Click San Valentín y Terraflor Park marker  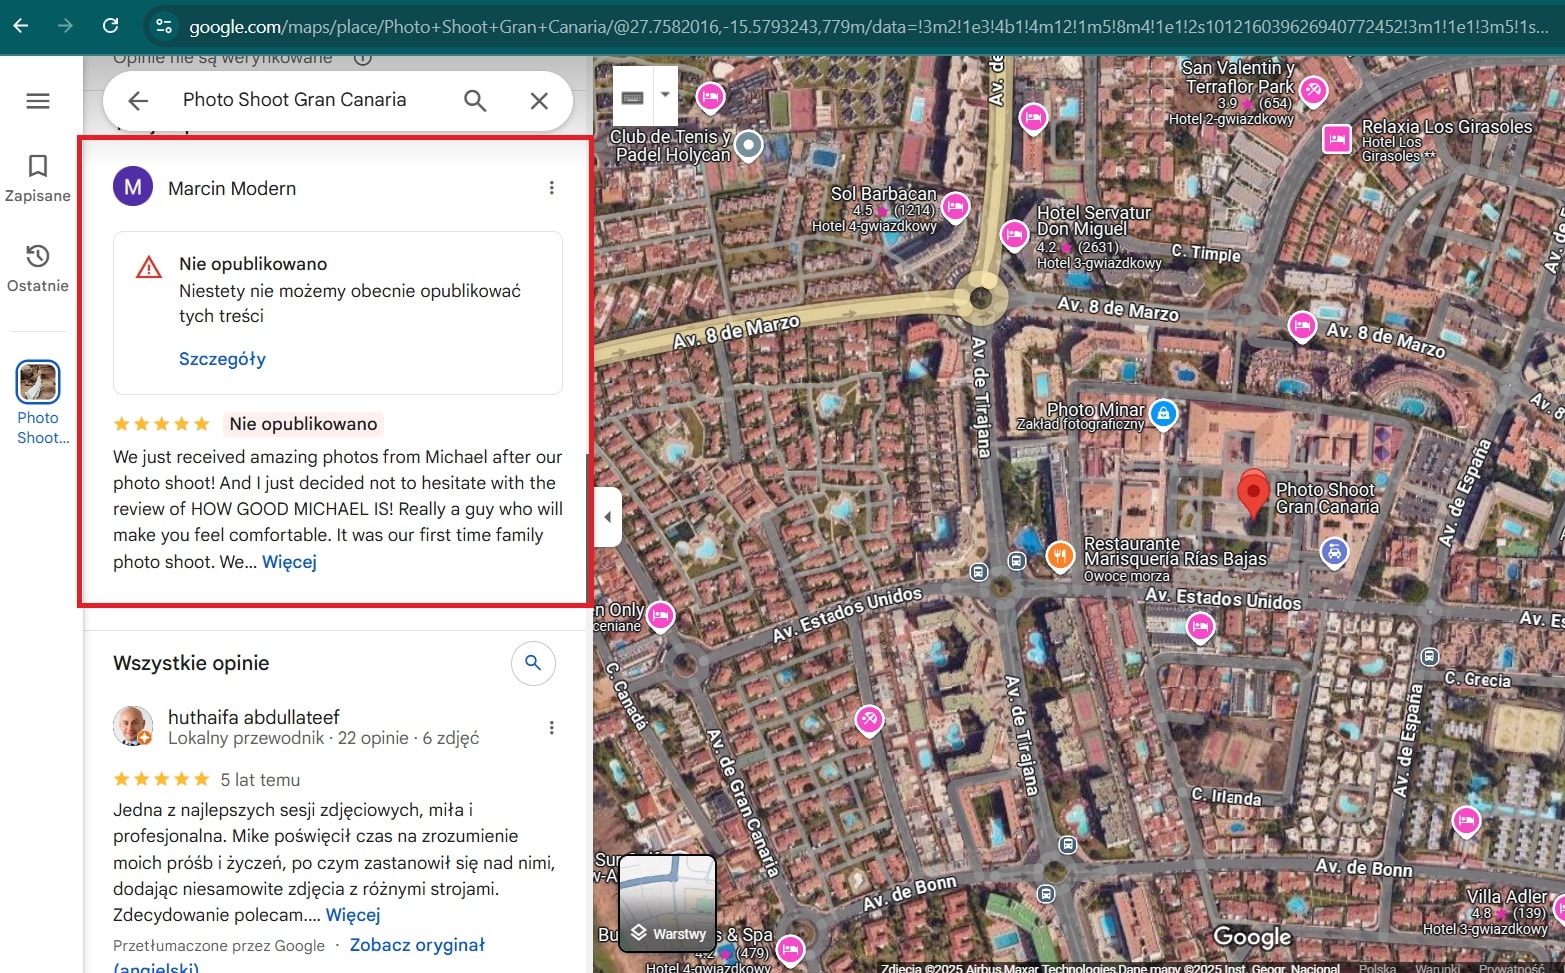pos(1313,91)
